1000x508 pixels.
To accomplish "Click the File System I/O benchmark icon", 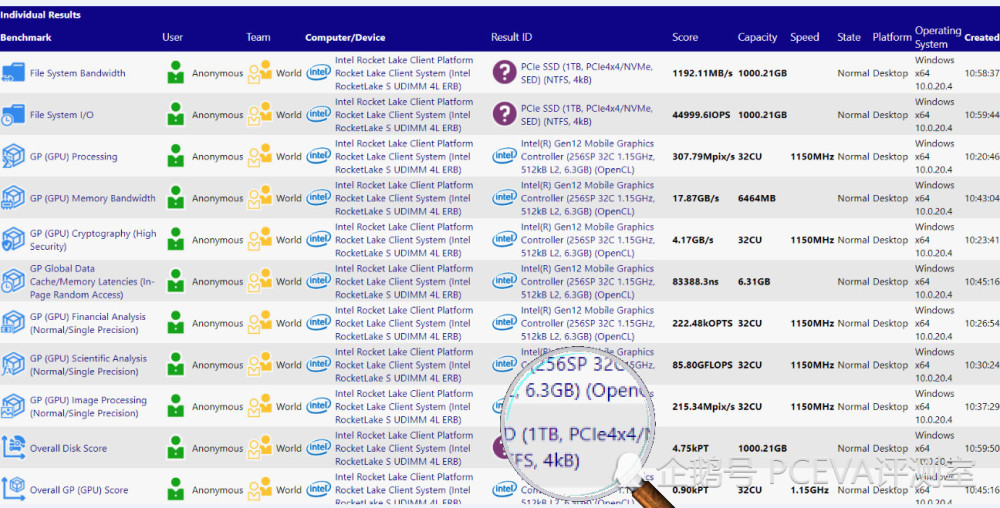I will click(x=13, y=115).
